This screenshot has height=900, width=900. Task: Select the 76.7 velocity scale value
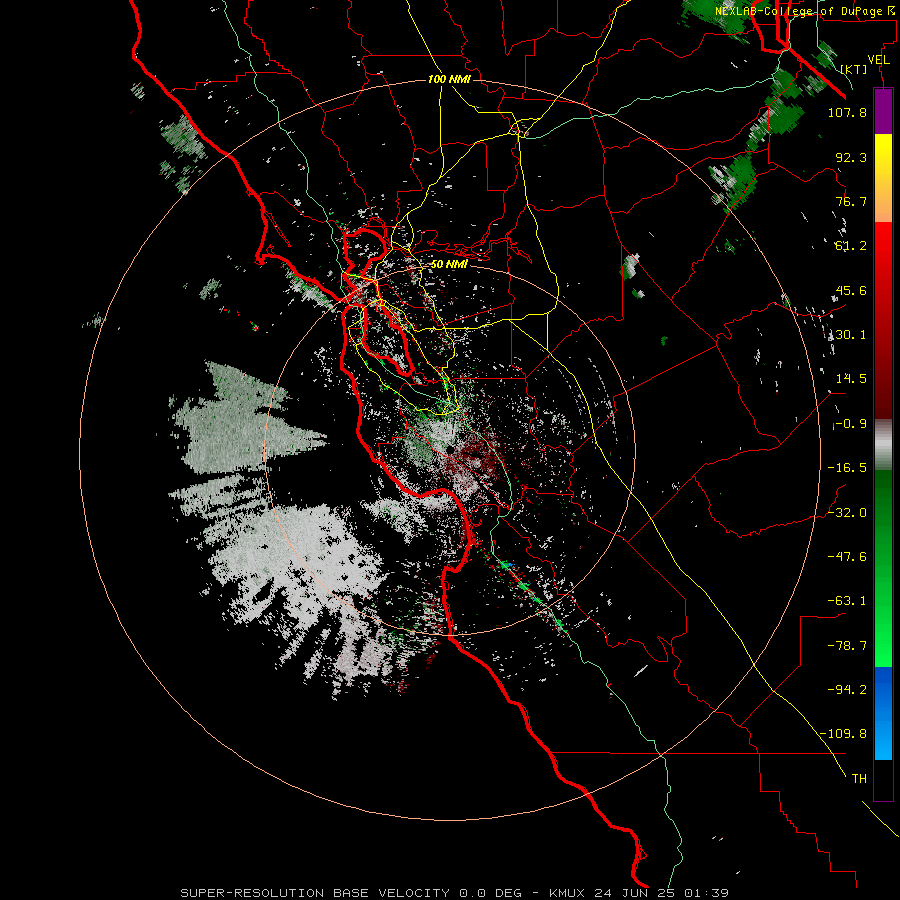pos(851,201)
